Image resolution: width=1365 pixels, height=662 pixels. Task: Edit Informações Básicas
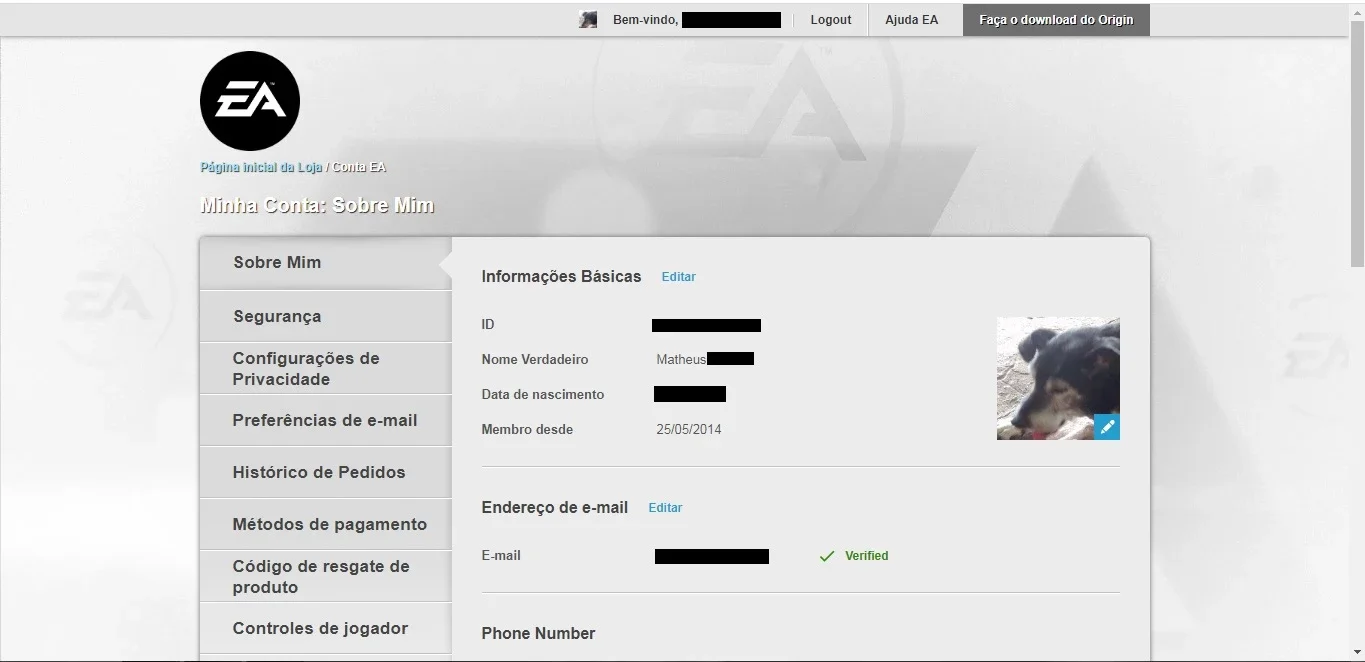point(678,277)
